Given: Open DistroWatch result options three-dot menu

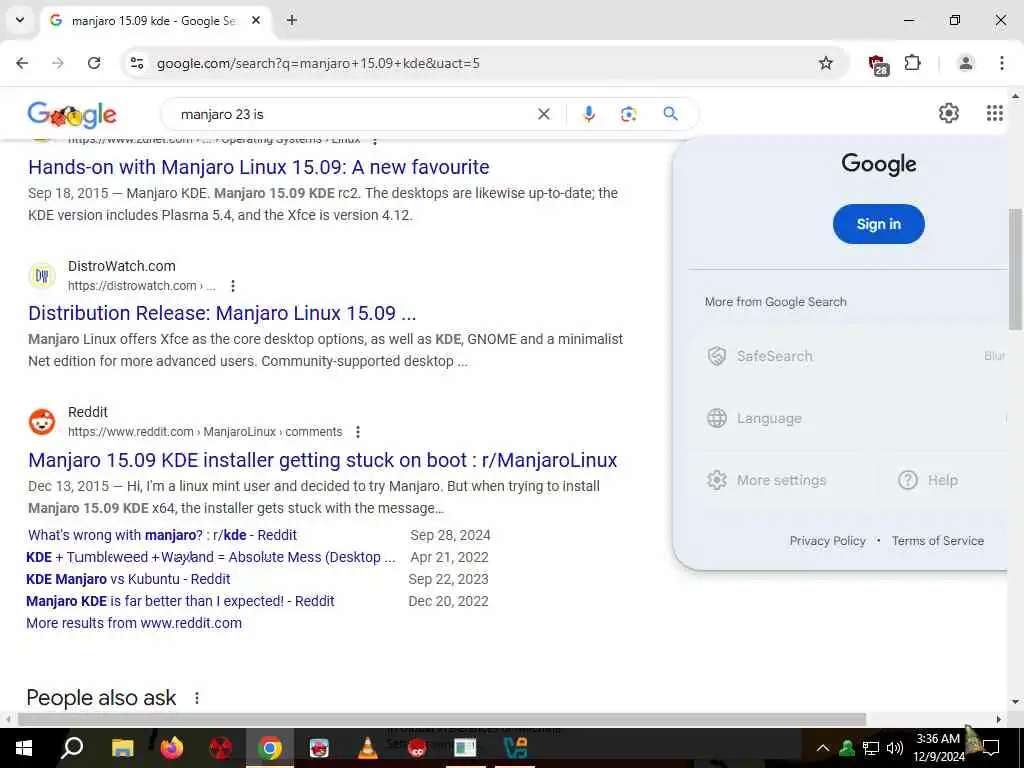Looking at the screenshot, I should [232, 285].
